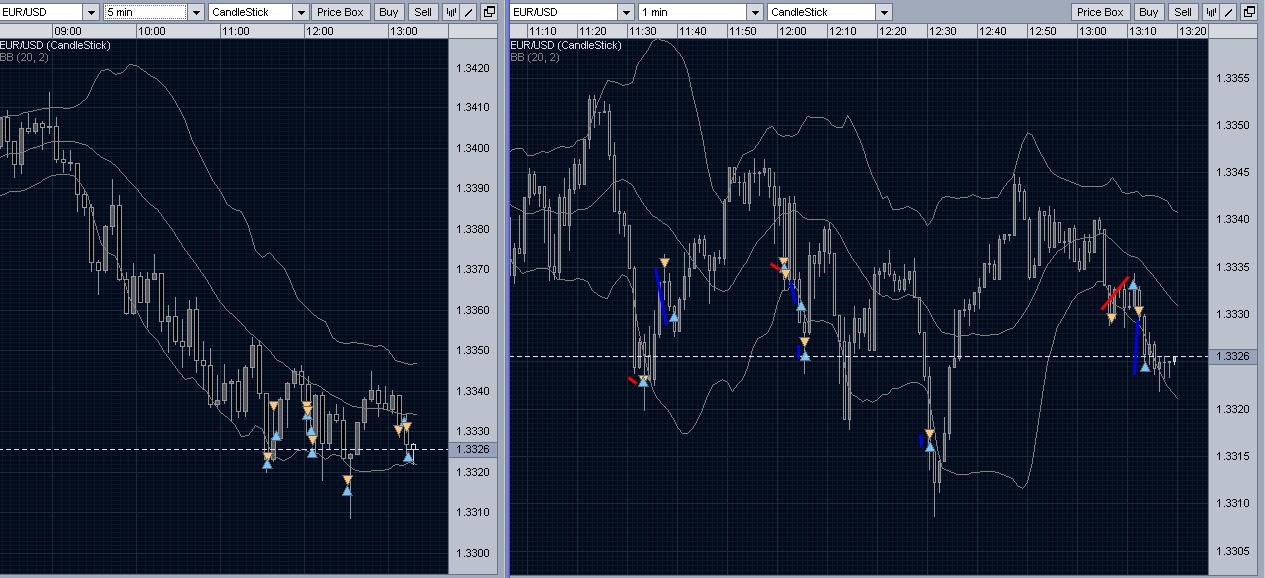Click the orange sell marker near 11:34 on the 1 min chart
Screen dimensions: 1265x578
pyautogui.click(x=664, y=262)
